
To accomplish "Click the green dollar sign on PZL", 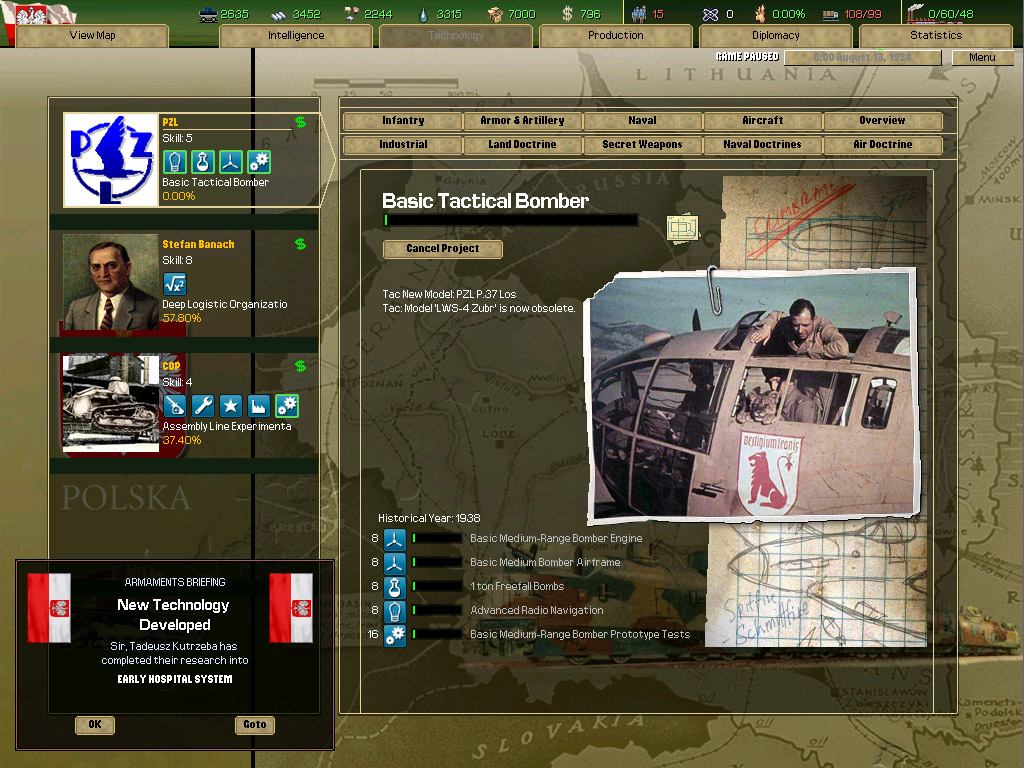I will 300,121.
